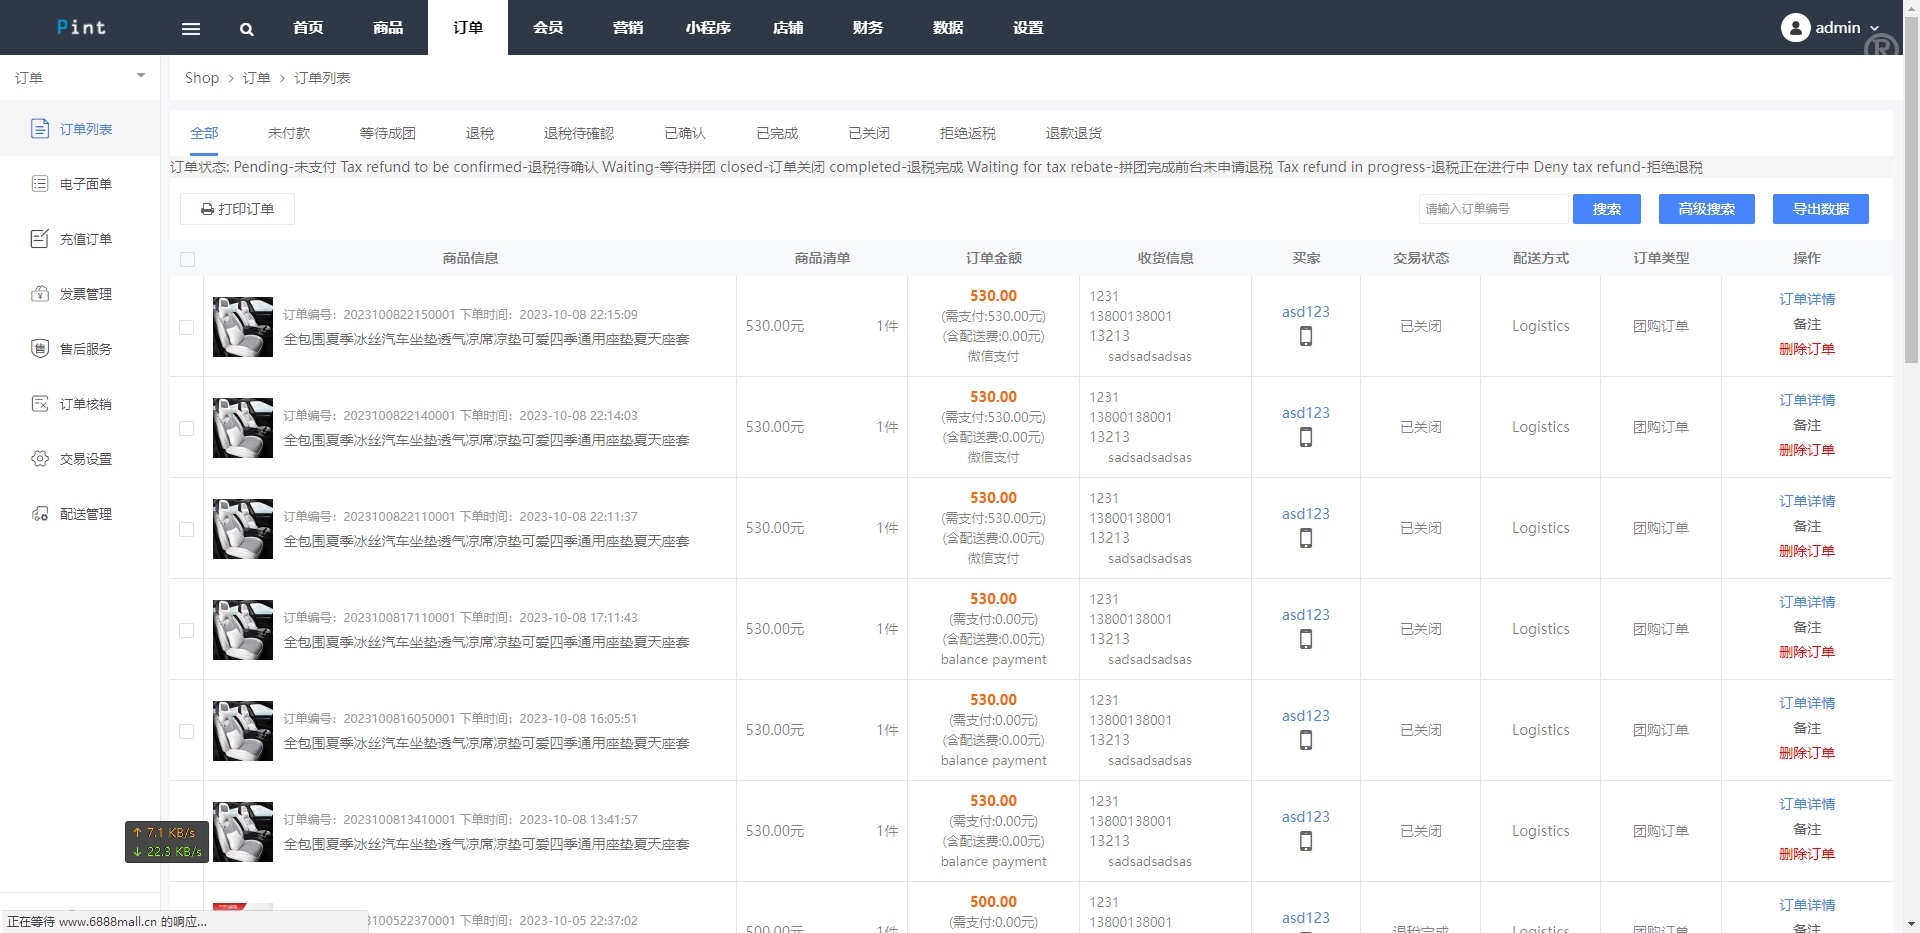Viewport: 1920px width, 933px height.
Task: Select the checkbox for order 2023100822140001
Action: pyautogui.click(x=185, y=428)
